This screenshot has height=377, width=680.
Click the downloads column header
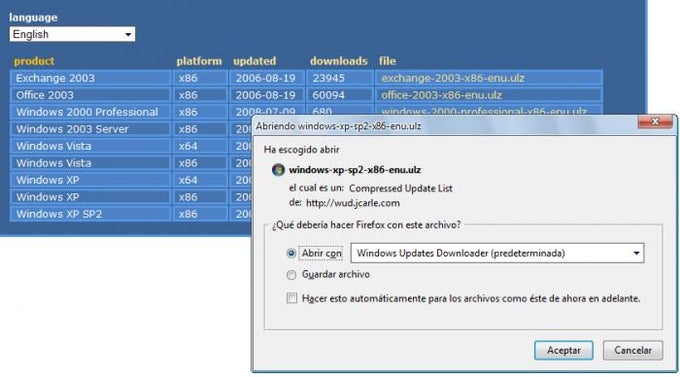pyautogui.click(x=339, y=61)
